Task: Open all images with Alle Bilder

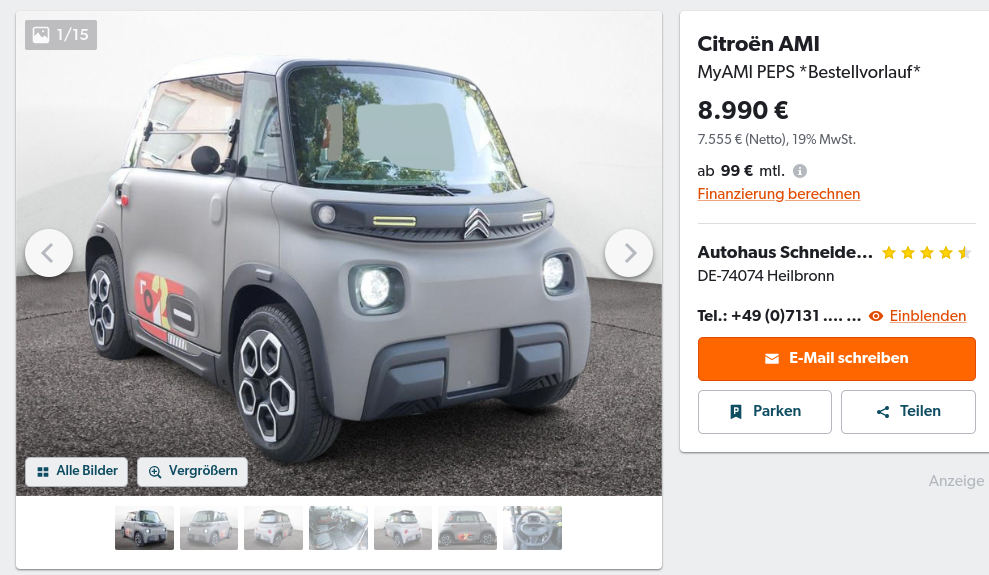Action: click(76, 472)
